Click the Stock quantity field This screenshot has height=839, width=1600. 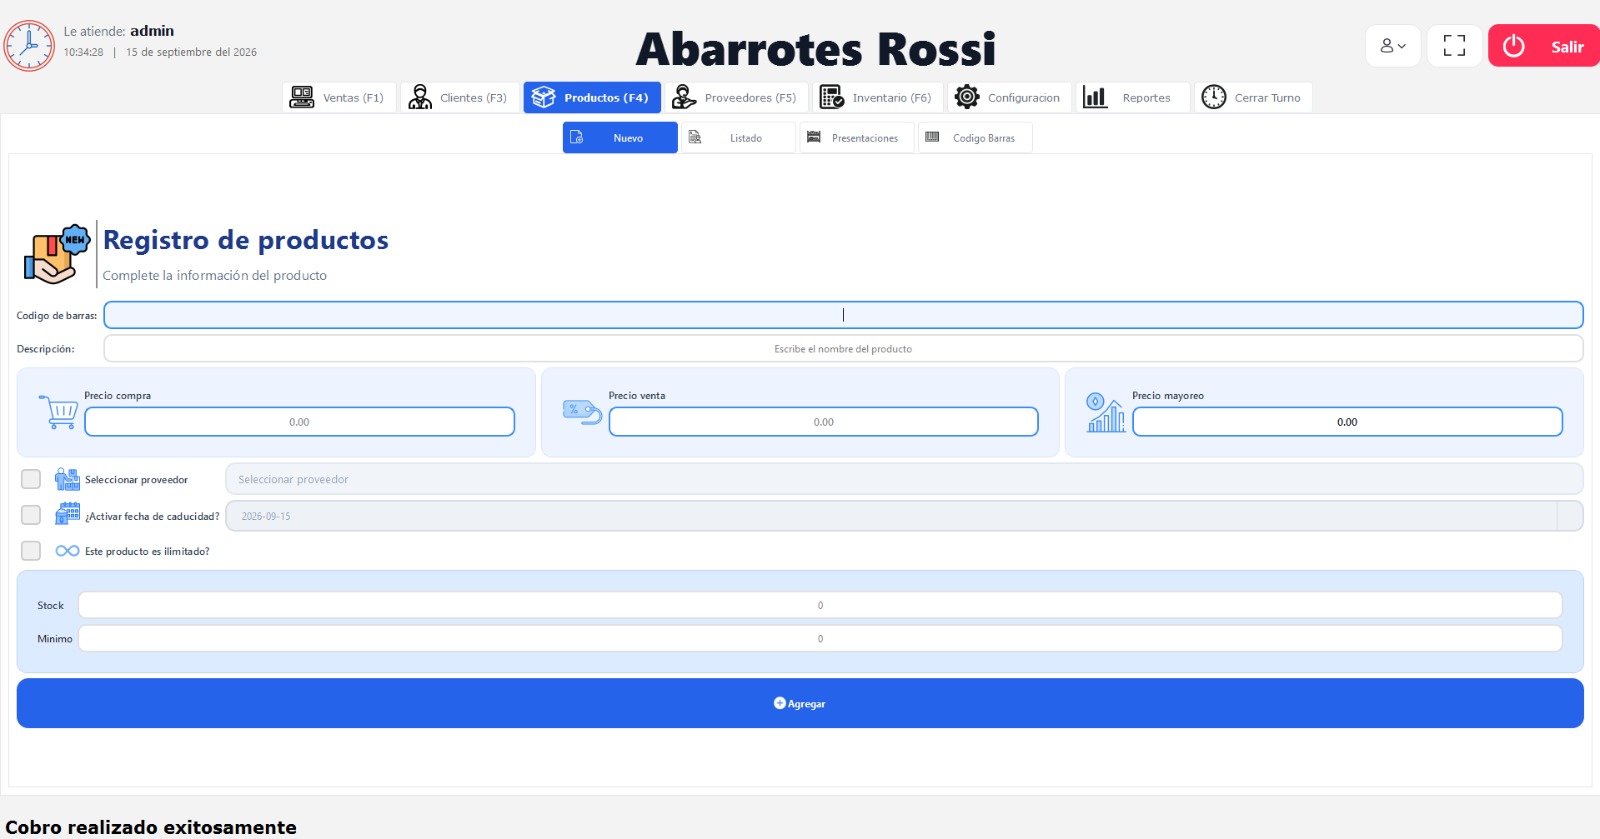pyautogui.click(x=820, y=605)
